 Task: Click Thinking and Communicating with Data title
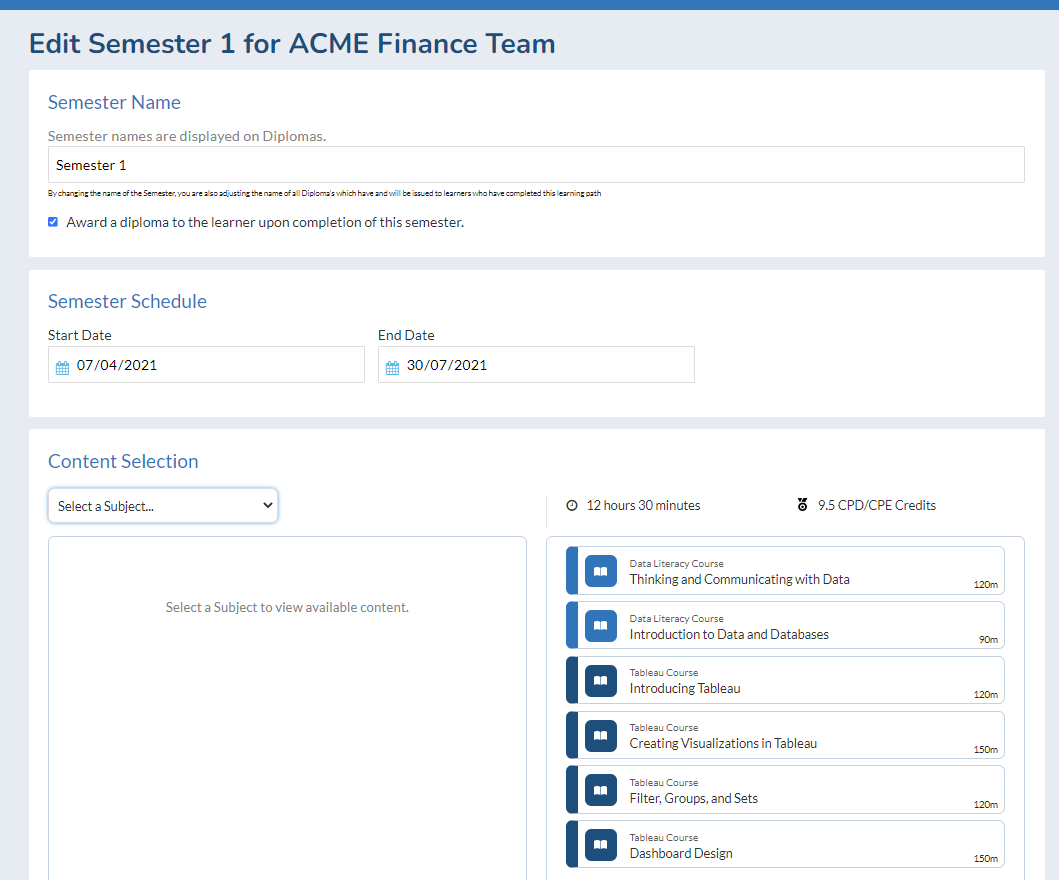tap(739, 579)
